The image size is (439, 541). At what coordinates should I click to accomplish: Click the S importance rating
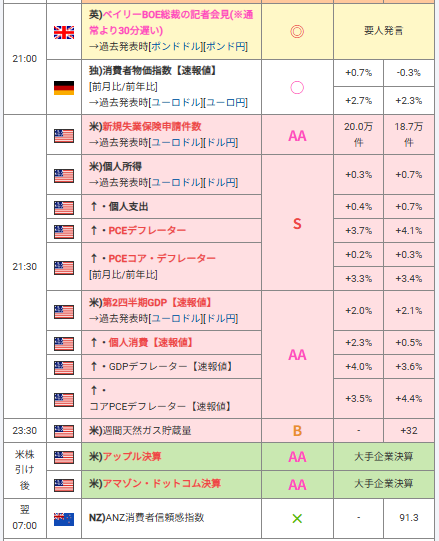tap(297, 224)
